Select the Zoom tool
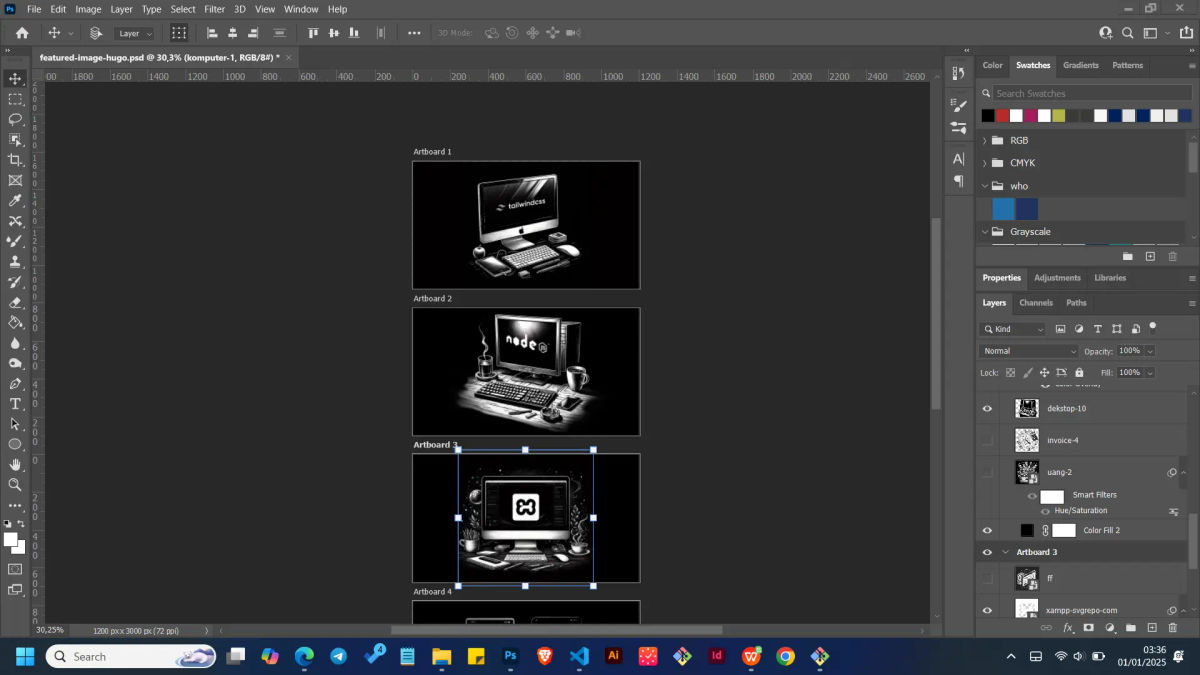The width and height of the screenshot is (1200, 675). (x=15, y=484)
